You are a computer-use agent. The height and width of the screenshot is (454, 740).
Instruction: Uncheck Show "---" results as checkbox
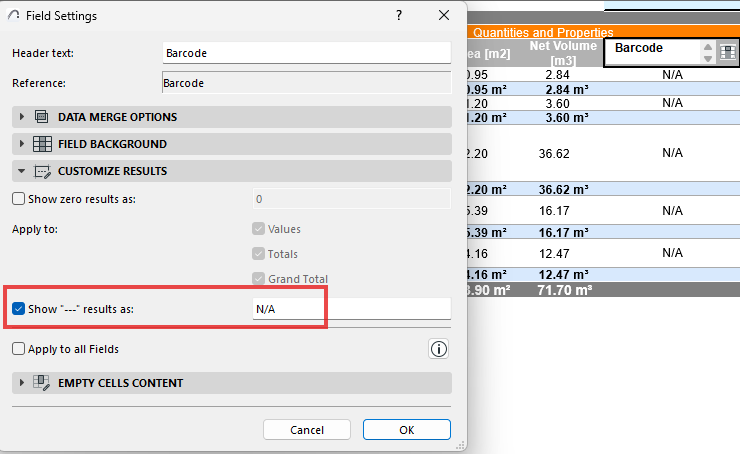[19, 309]
